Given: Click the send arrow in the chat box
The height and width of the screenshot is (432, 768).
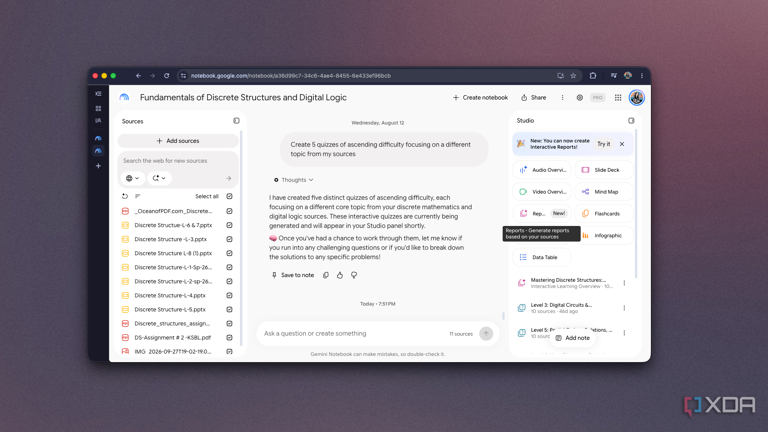Looking at the screenshot, I should coord(486,334).
